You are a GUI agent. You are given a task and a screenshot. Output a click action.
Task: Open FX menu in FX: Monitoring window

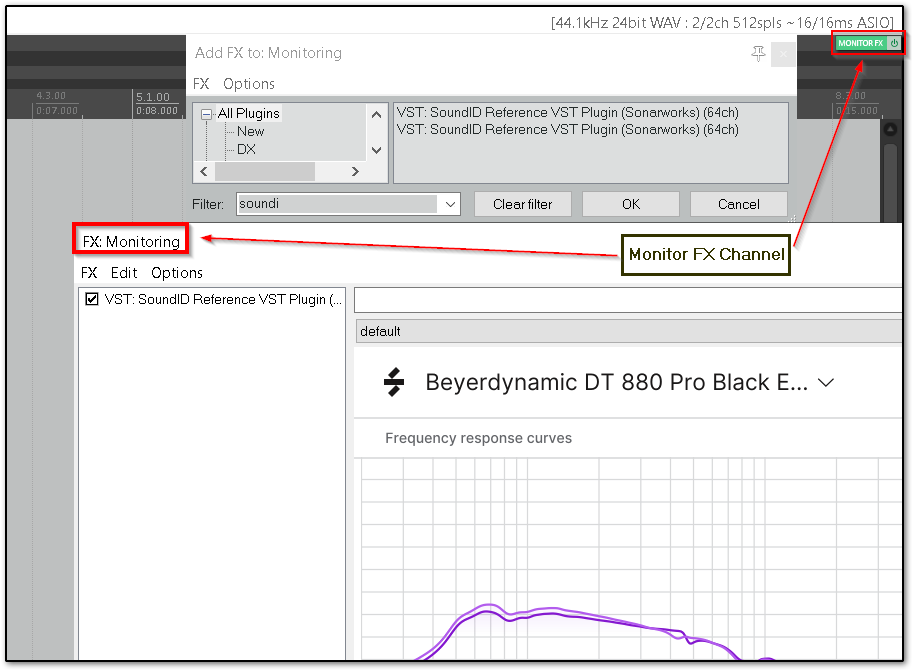click(89, 273)
